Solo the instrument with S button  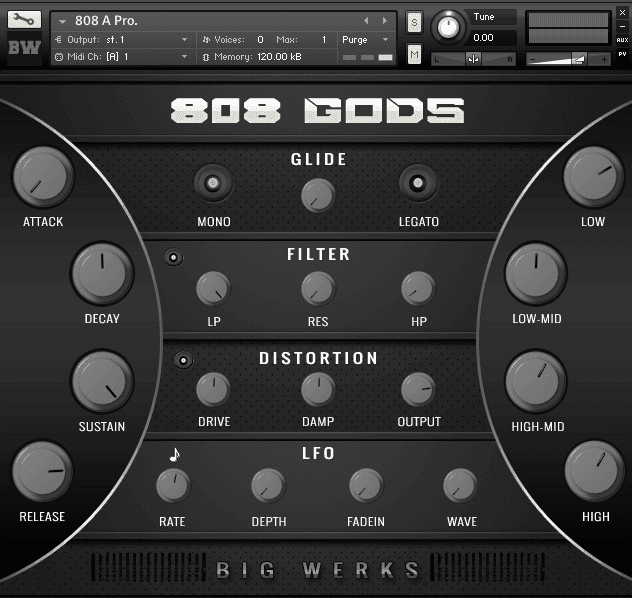(x=414, y=23)
